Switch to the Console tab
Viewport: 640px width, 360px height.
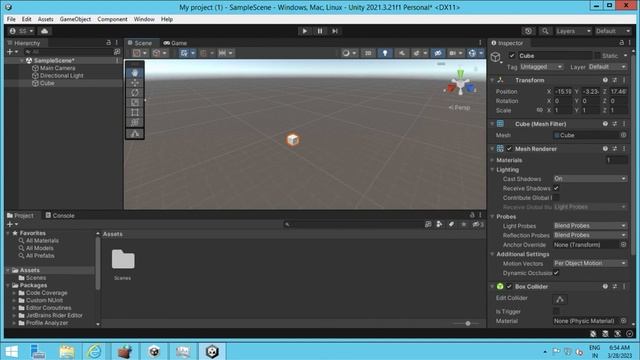click(60, 216)
